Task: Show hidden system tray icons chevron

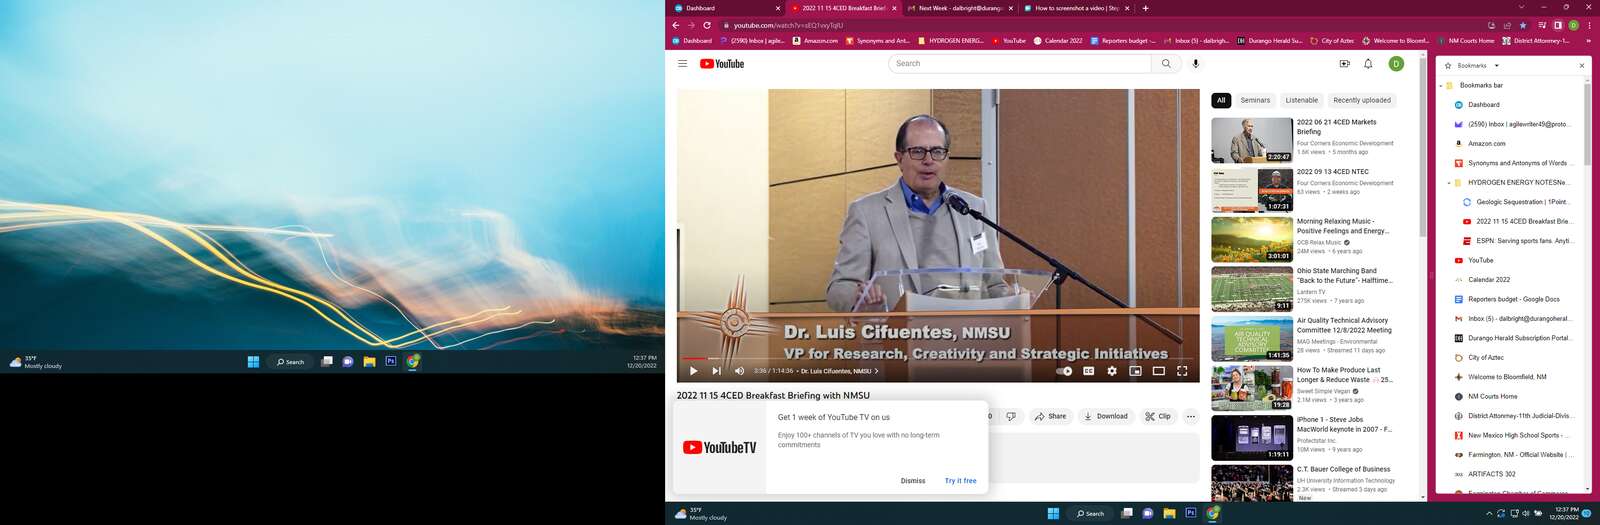Action: coord(1489,513)
